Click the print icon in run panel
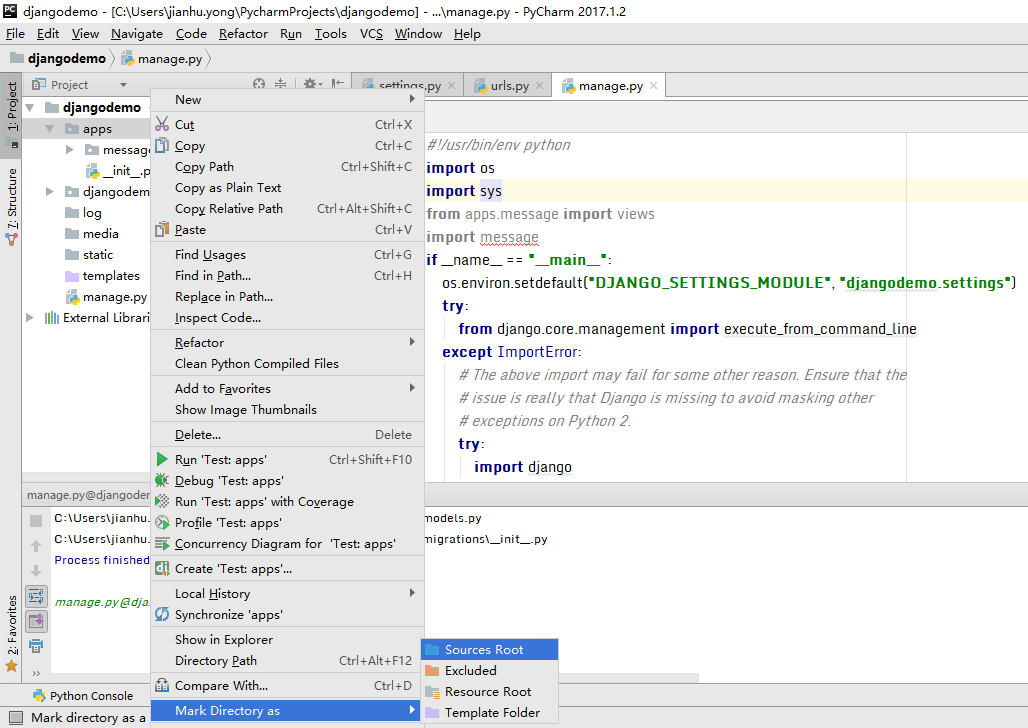1028x728 pixels. (x=36, y=646)
